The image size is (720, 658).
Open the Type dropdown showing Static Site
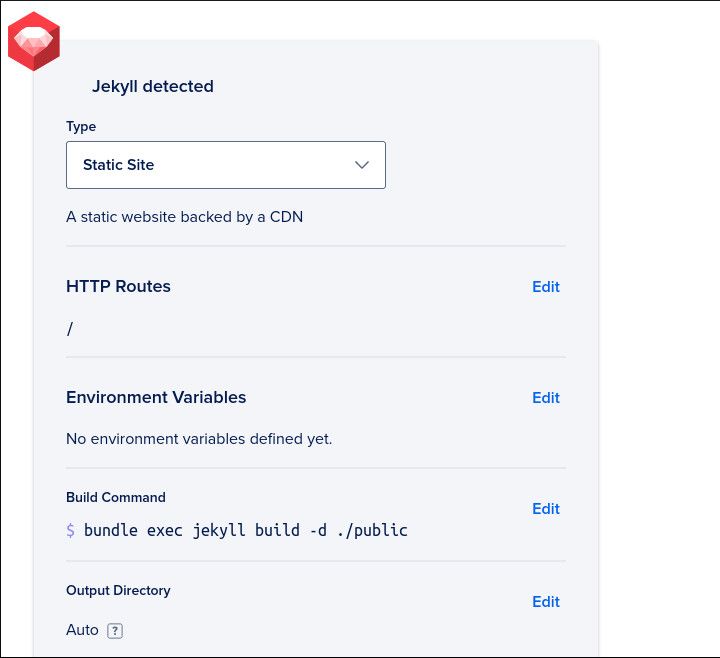tap(225, 165)
